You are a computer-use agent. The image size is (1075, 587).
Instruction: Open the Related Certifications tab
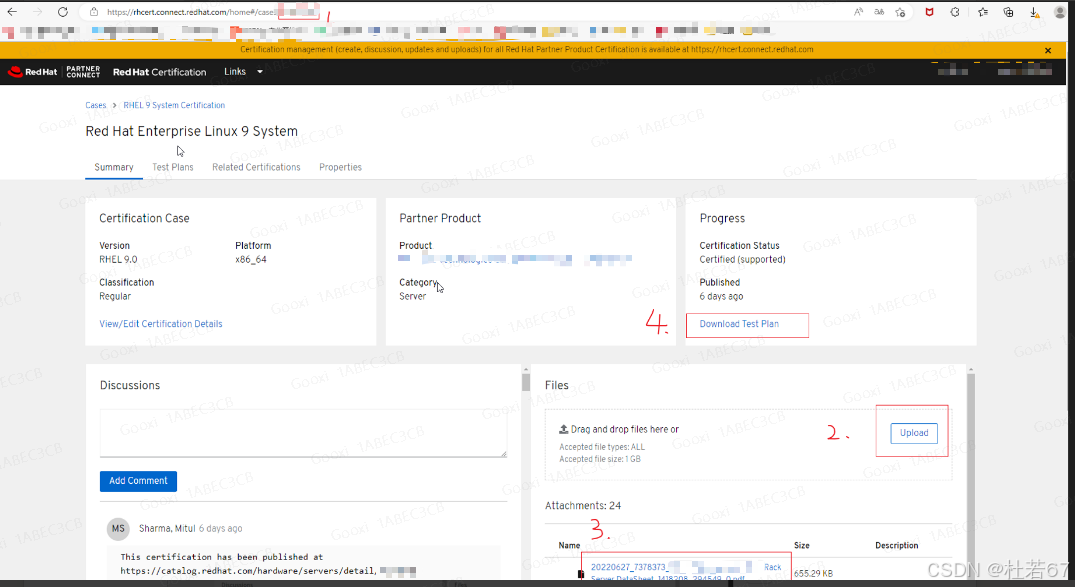(x=256, y=167)
